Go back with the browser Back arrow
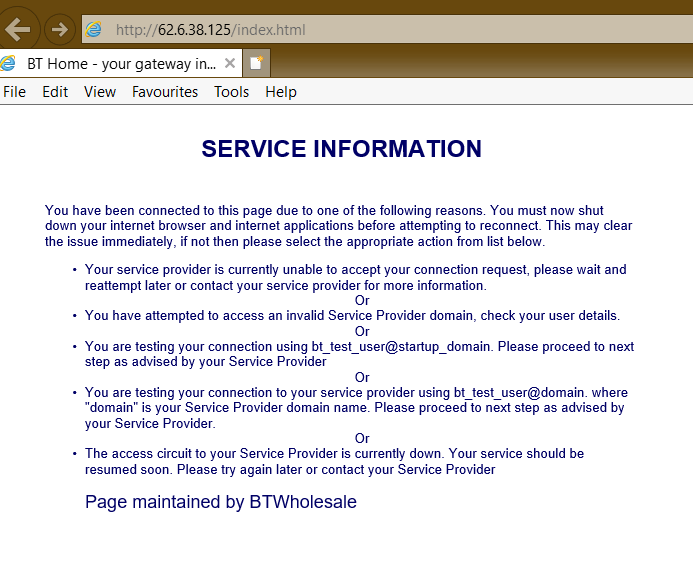 pos(18,30)
